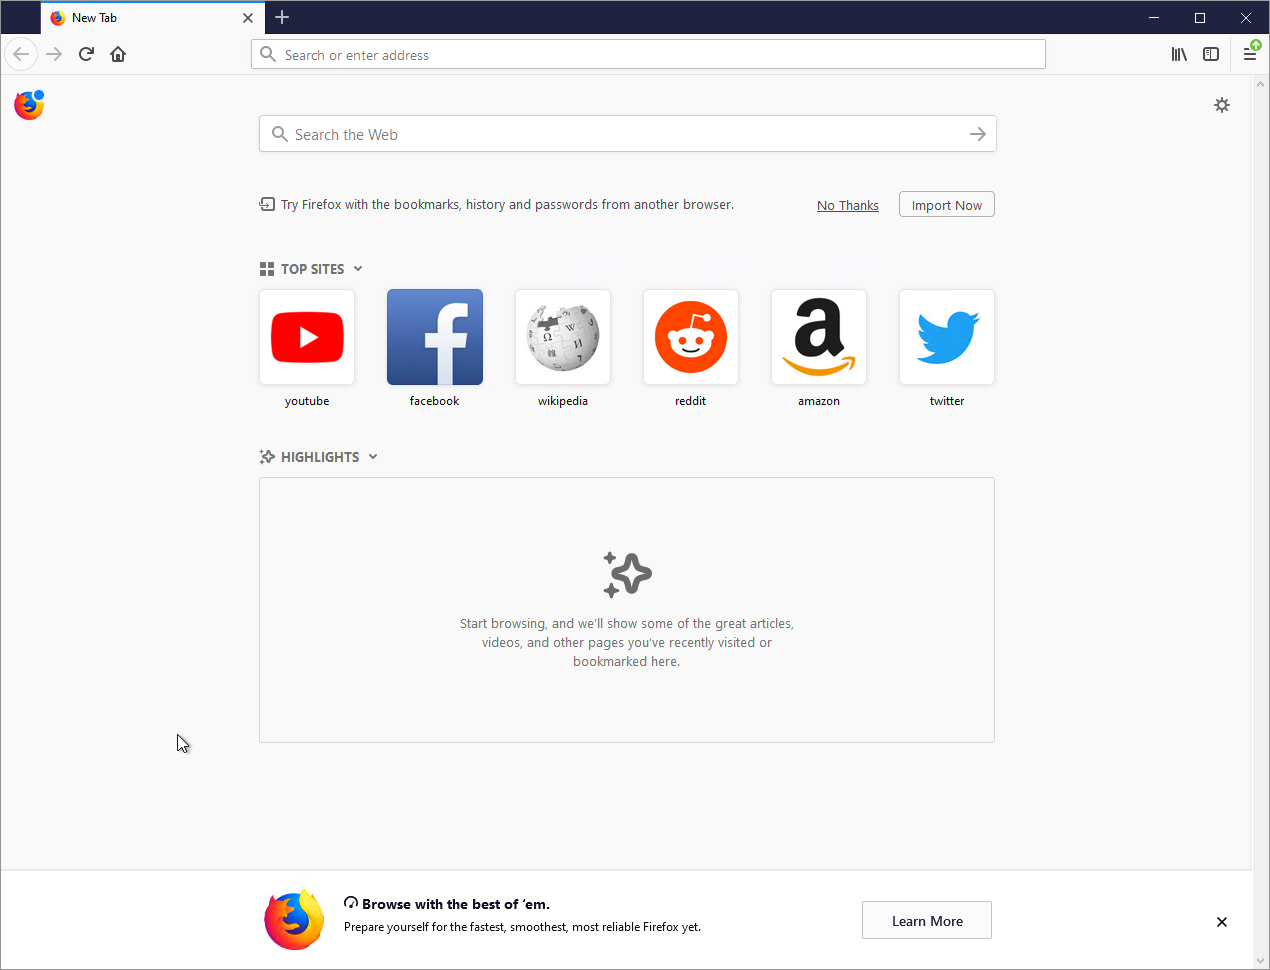Select the Reddit top site tile
Image resolution: width=1270 pixels, height=970 pixels.
point(691,337)
